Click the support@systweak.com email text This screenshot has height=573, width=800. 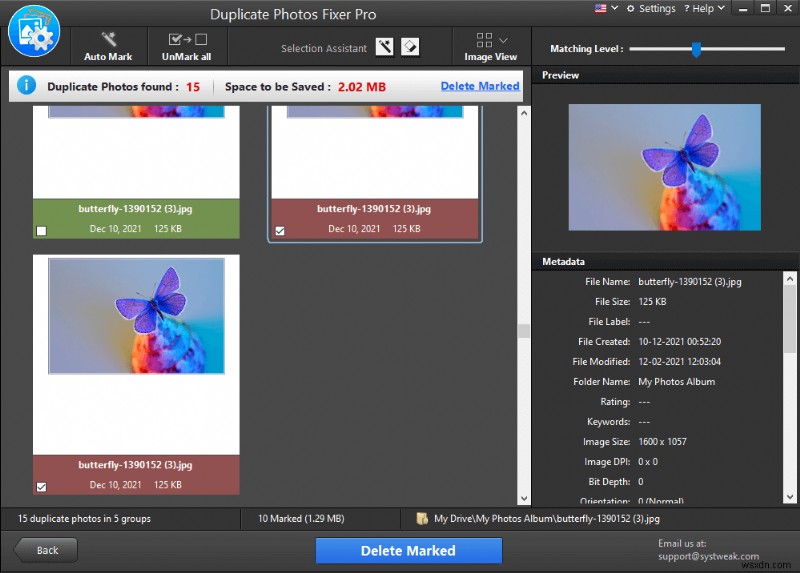pos(708,556)
